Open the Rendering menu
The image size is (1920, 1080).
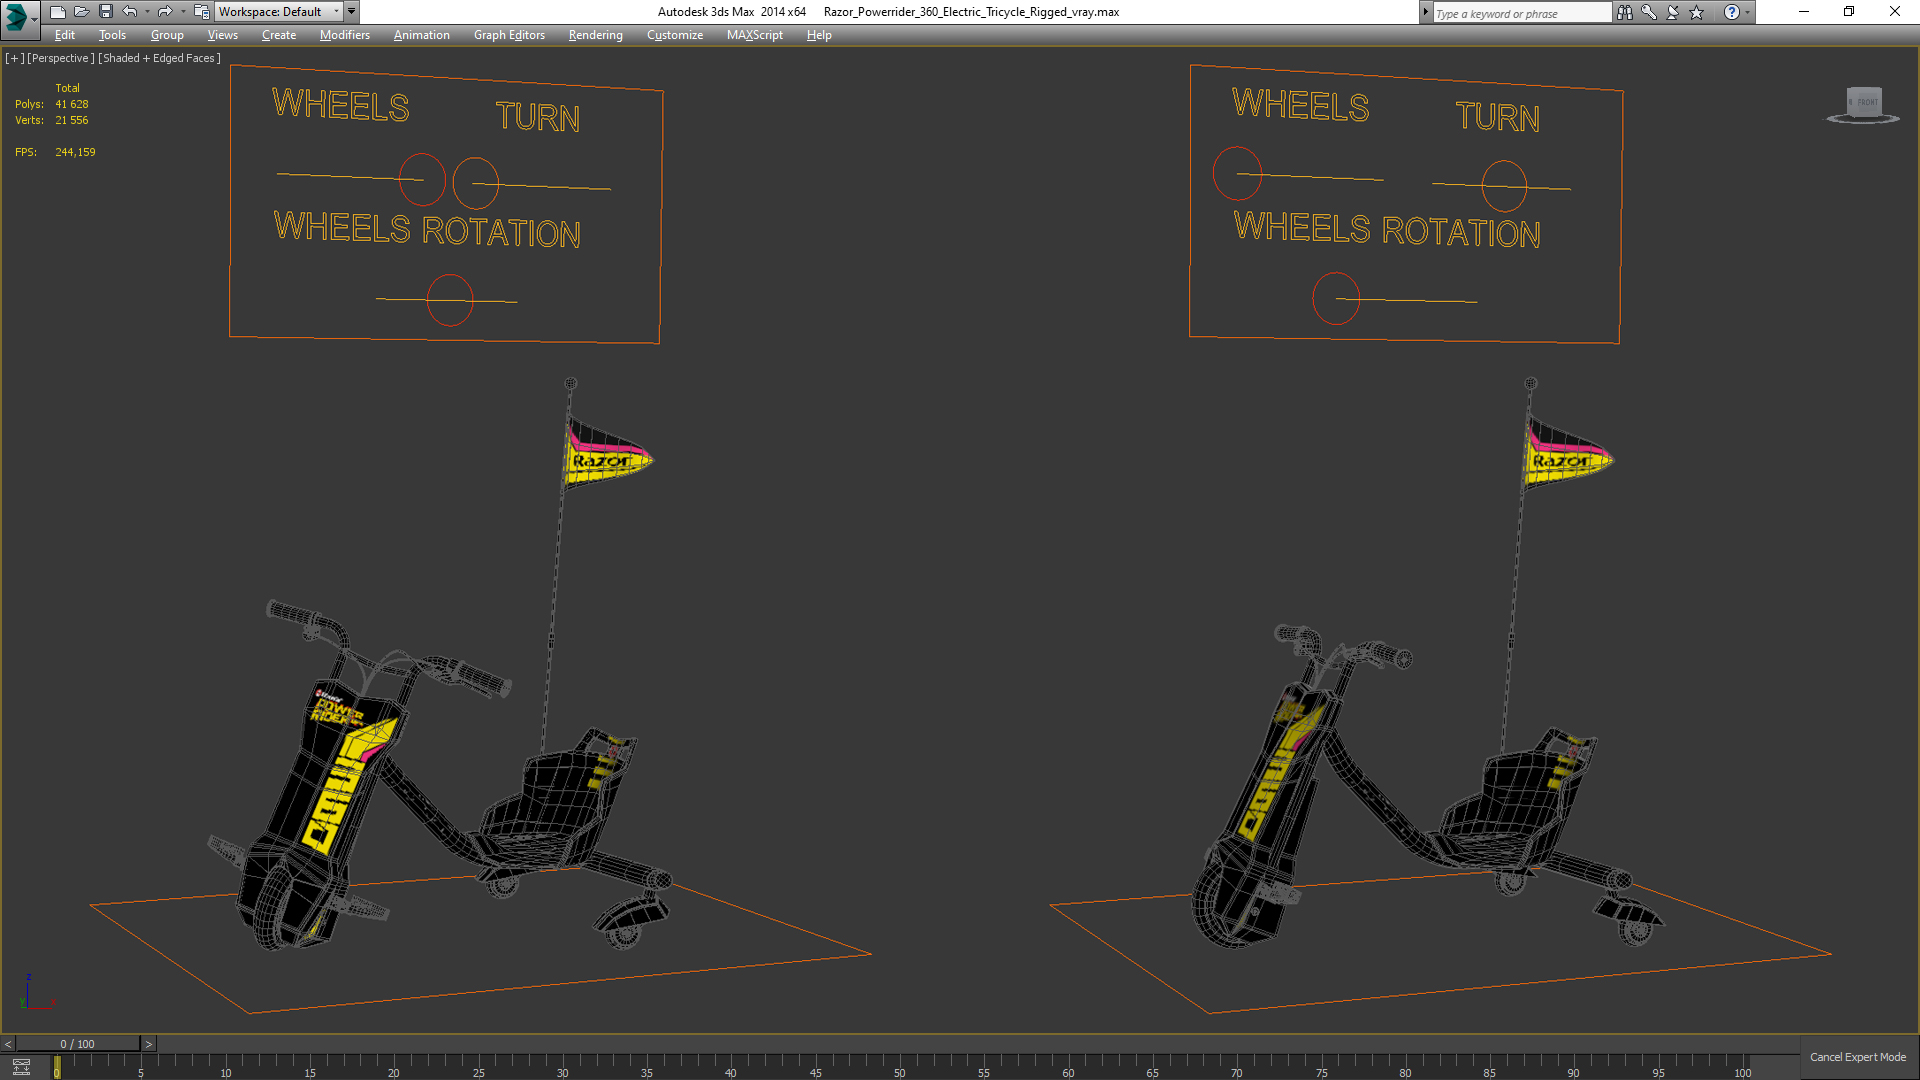pyautogui.click(x=595, y=35)
